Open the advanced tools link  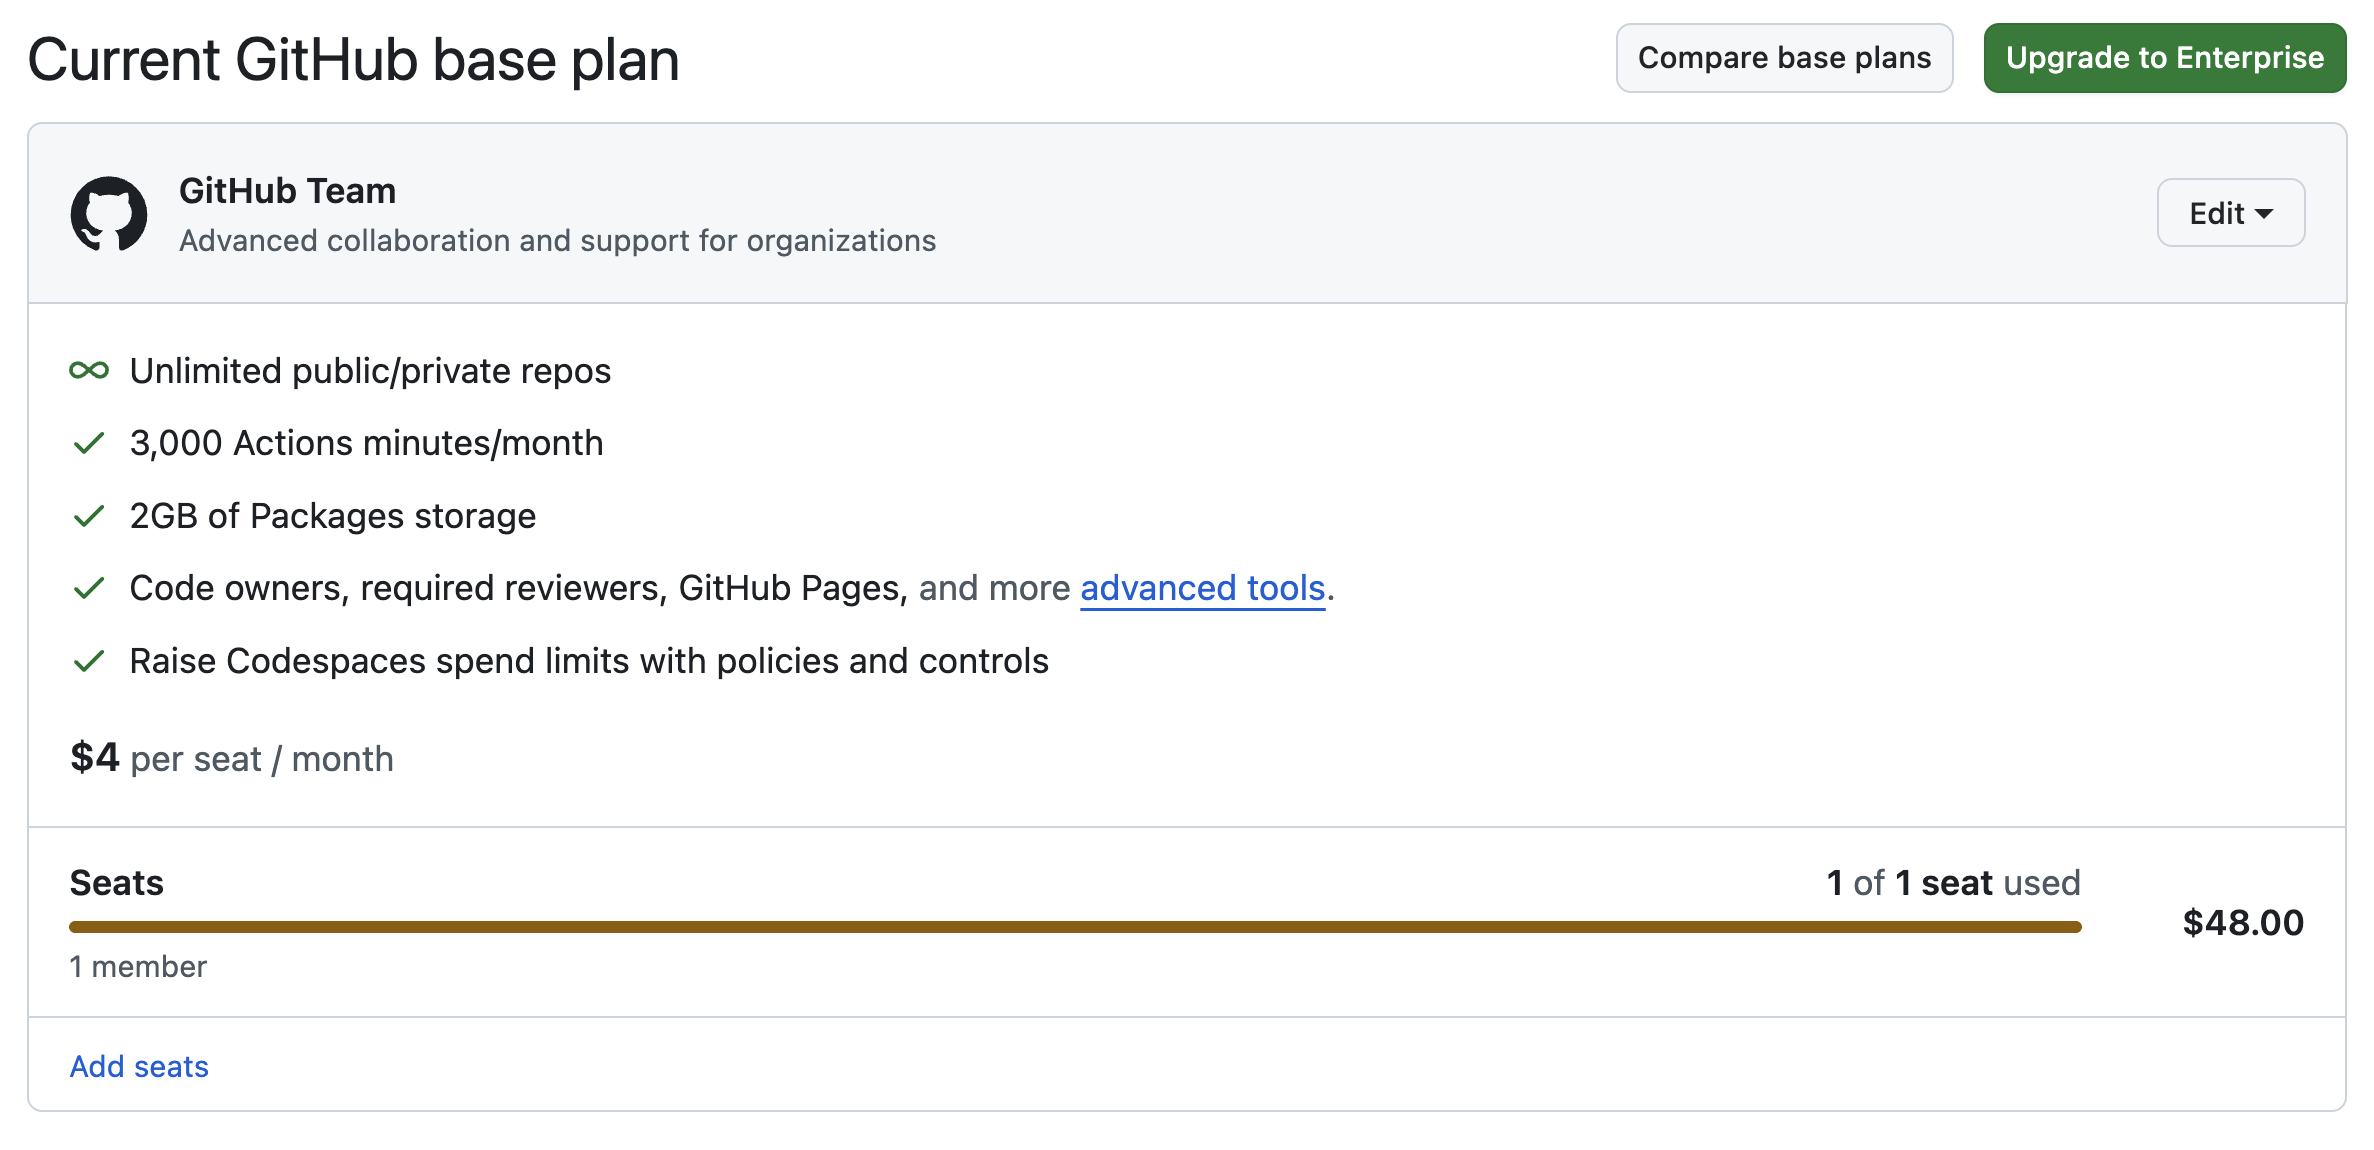coord(1202,588)
